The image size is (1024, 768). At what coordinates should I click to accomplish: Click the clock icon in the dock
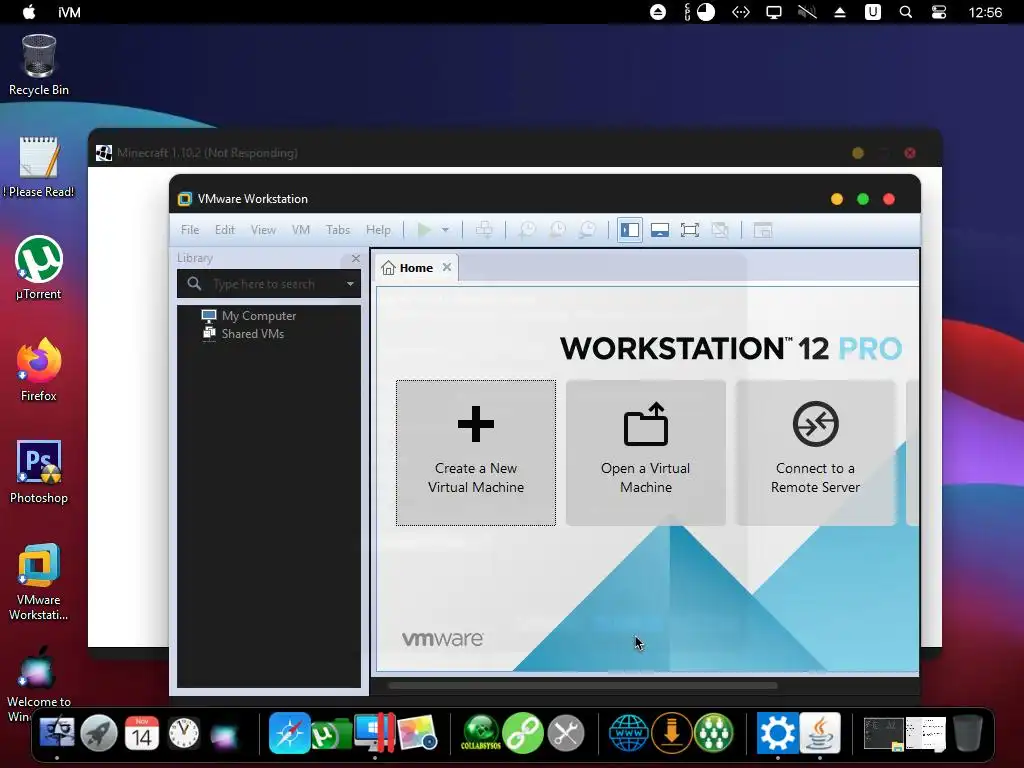pos(184,733)
